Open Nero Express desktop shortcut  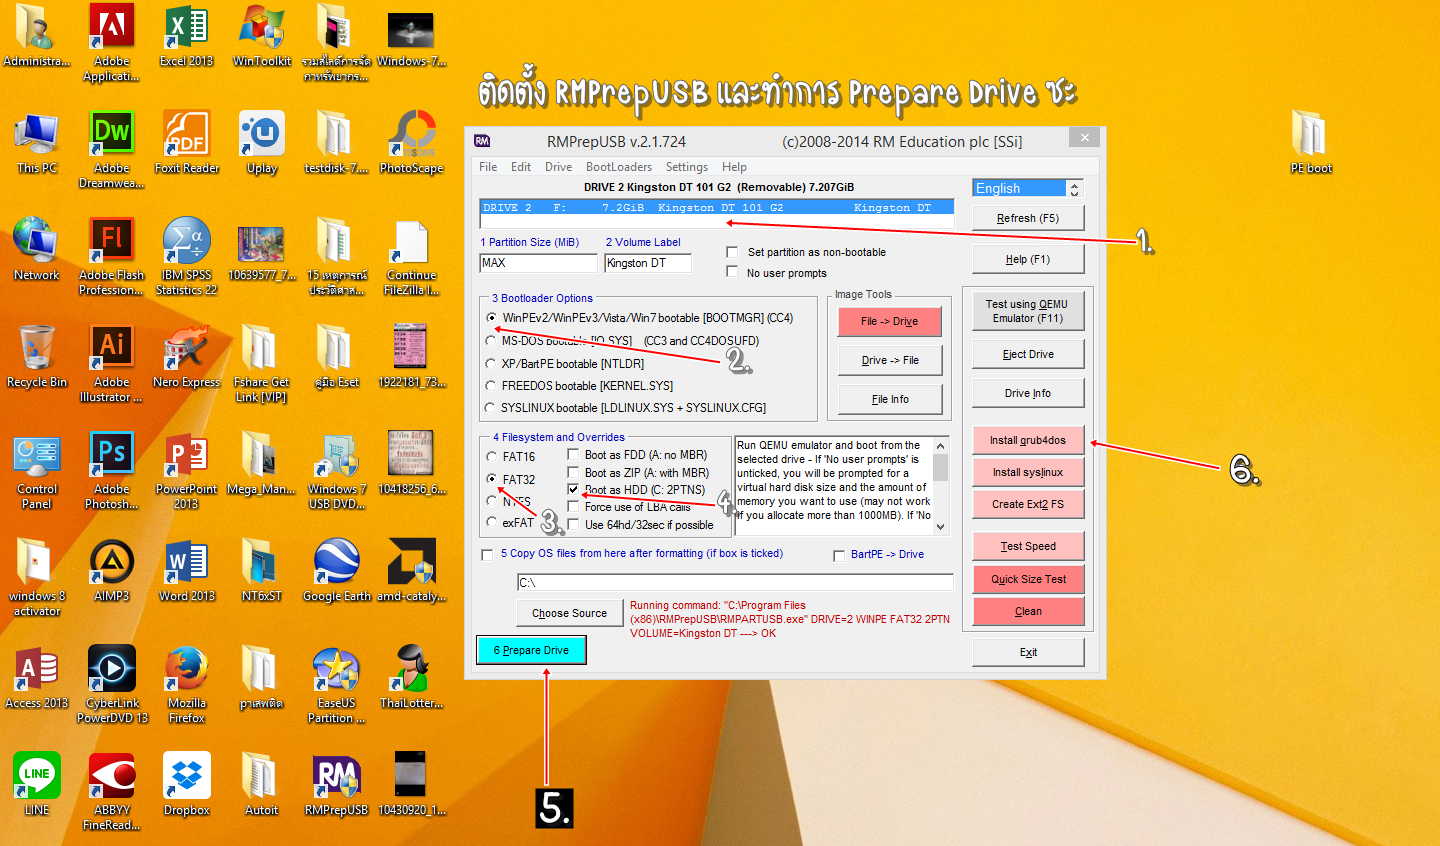coord(187,357)
